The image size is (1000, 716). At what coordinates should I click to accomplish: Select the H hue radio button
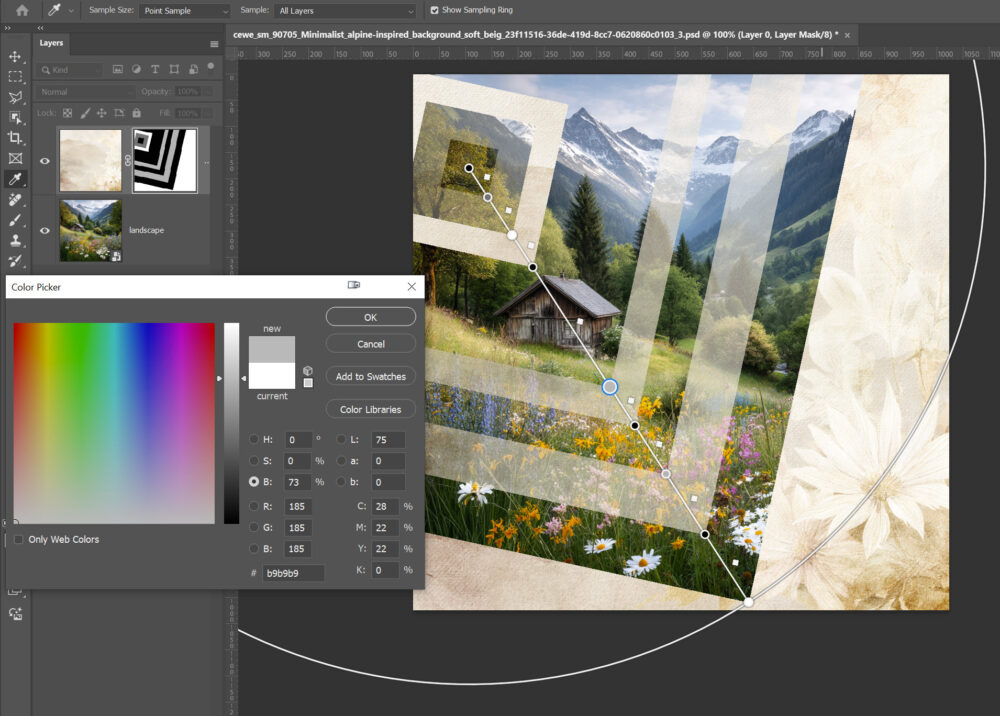pyautogui.click(x=254, y=439)
